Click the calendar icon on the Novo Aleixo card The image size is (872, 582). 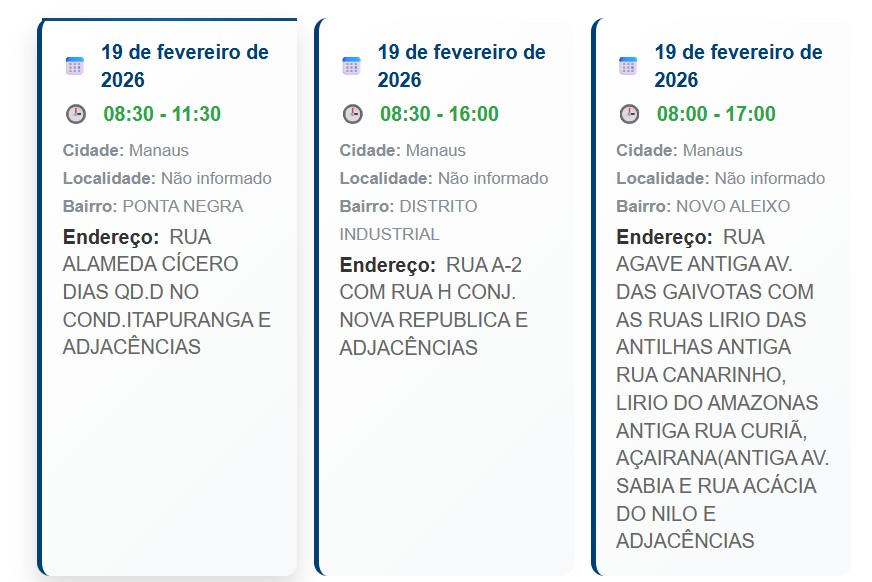tap(628, 66)
